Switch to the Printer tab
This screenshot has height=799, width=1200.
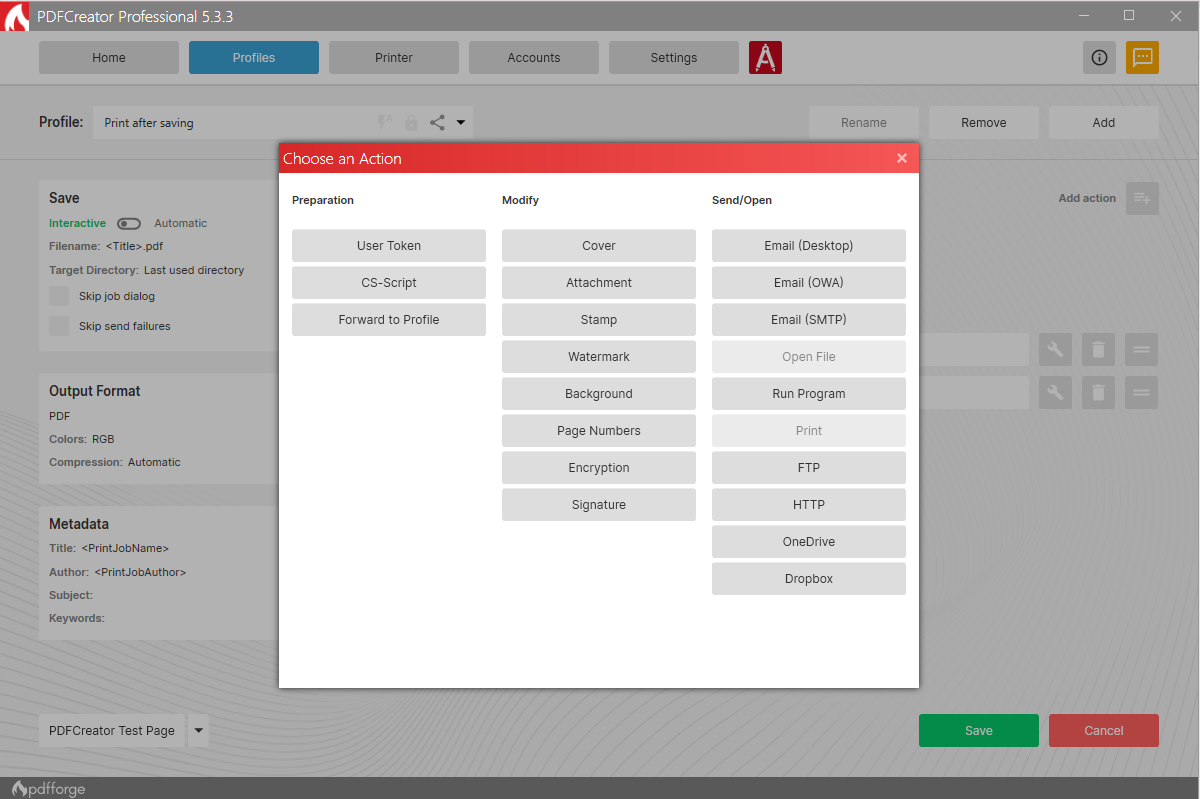(393, 57)
